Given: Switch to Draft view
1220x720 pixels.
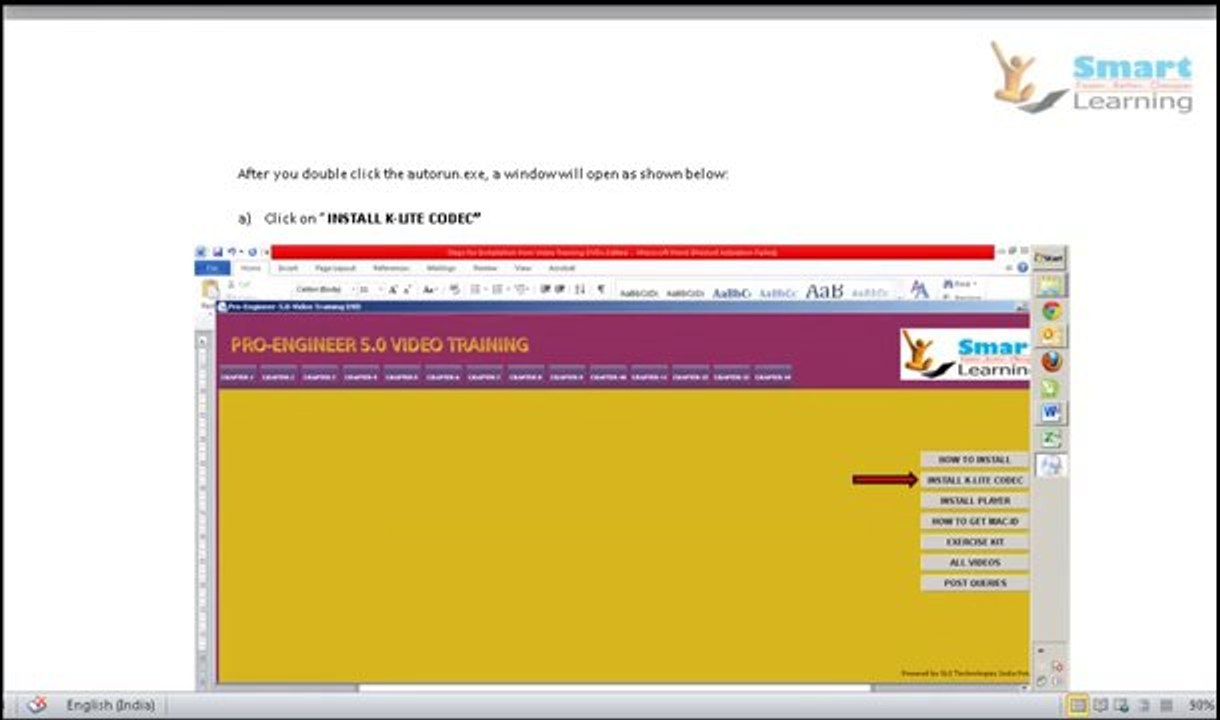Looking at the screenshot, I should point(1166,706).
